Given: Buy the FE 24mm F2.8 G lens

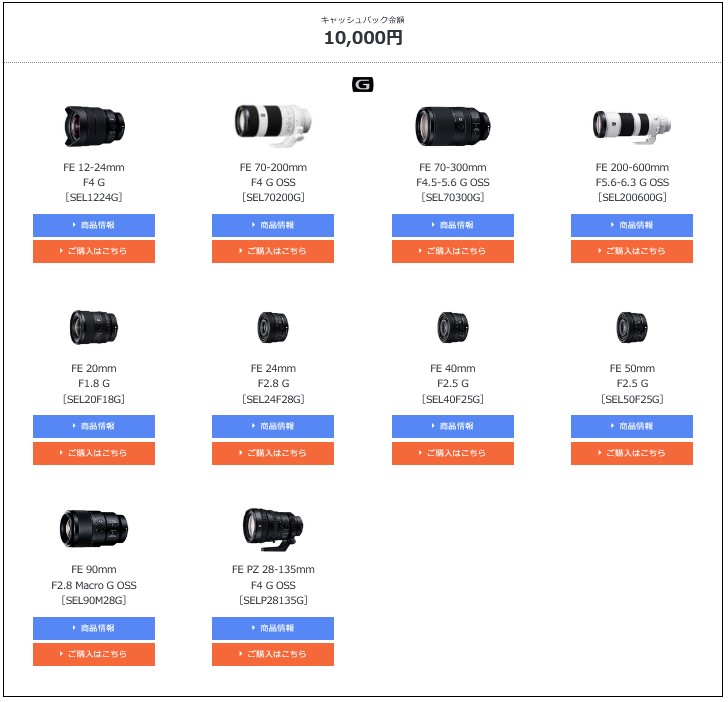Looking at the screenshot, I should click(x=273, y=453).
